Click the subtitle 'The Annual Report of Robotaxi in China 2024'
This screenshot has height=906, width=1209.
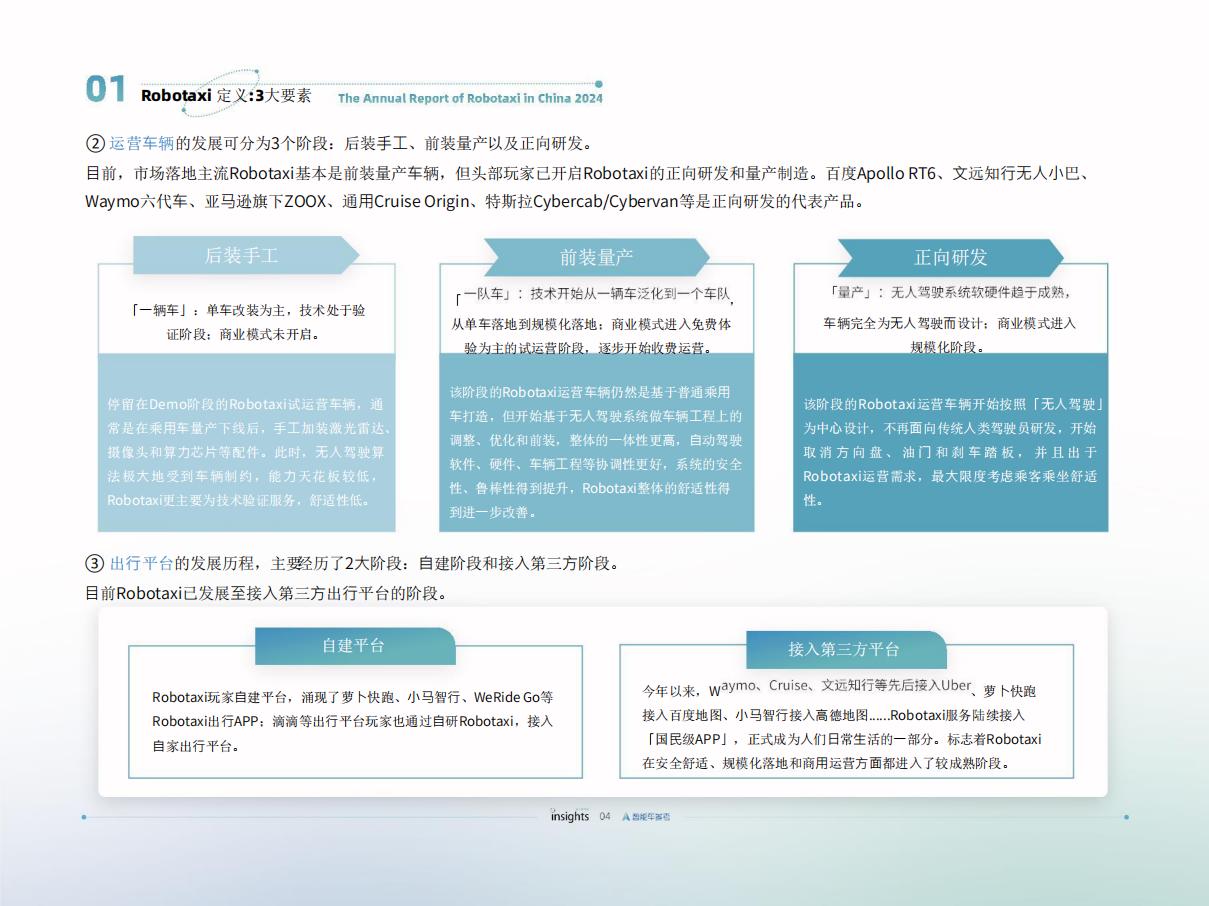(x=470, y=99)
